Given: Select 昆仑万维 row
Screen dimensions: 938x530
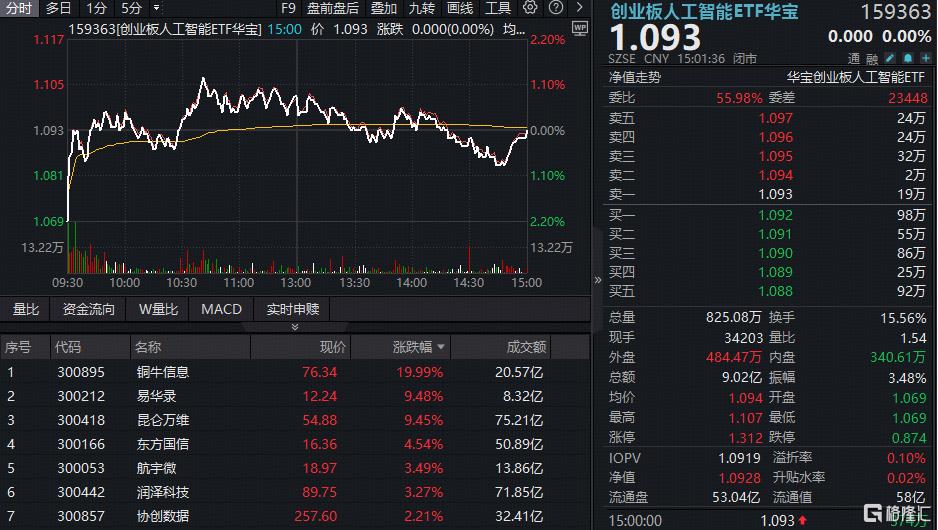Looking at the screenshot, I should click(295, 420).
